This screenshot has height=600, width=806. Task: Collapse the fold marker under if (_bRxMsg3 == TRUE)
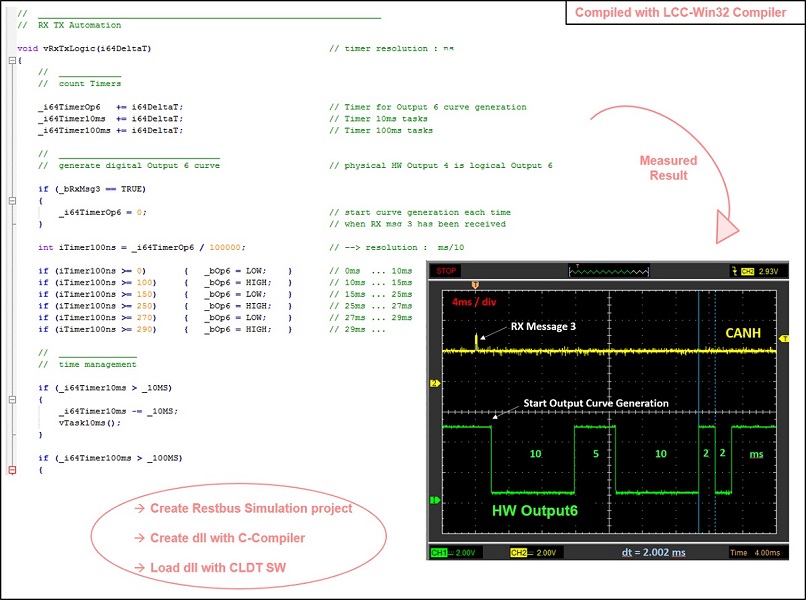click(12, 201)
